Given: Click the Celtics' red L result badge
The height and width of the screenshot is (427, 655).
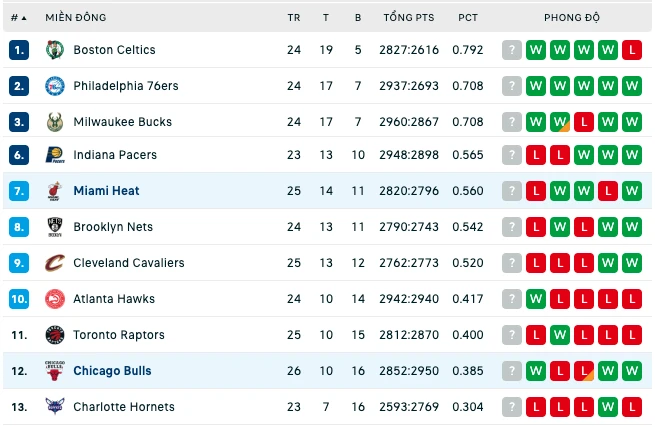Looking at the screenshot, I should coord(632,50).
